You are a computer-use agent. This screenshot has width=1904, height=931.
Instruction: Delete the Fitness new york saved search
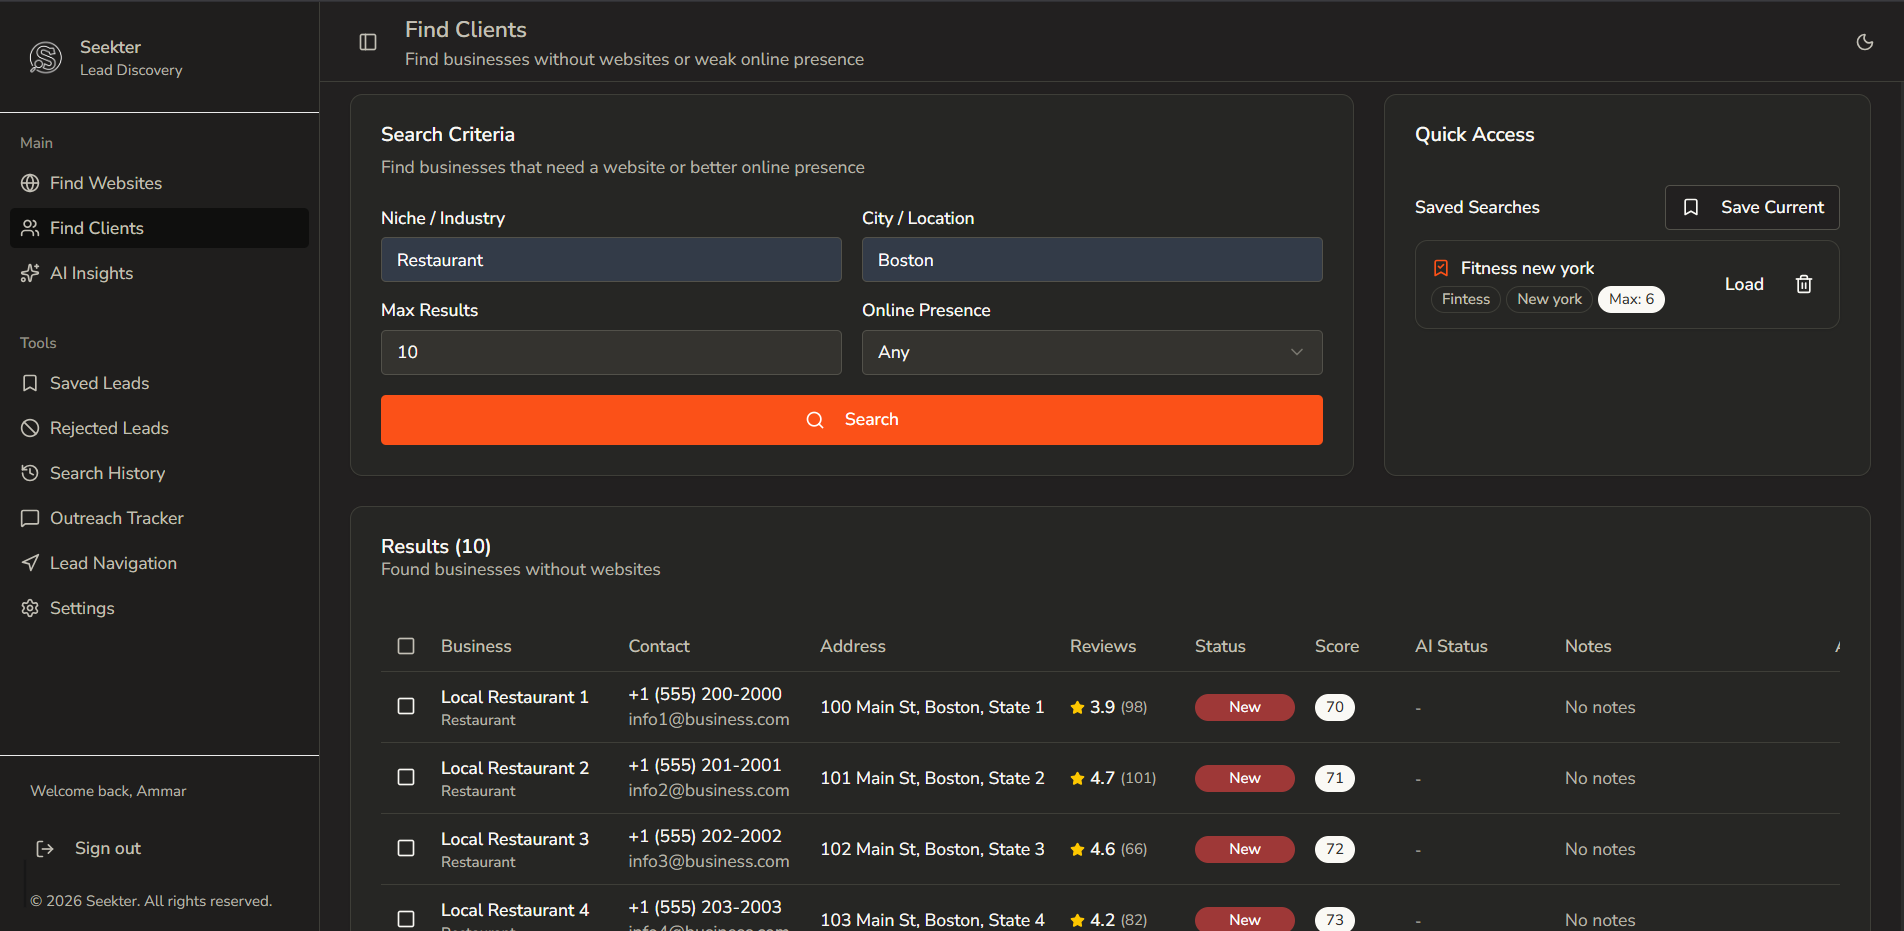[1804, 284]
